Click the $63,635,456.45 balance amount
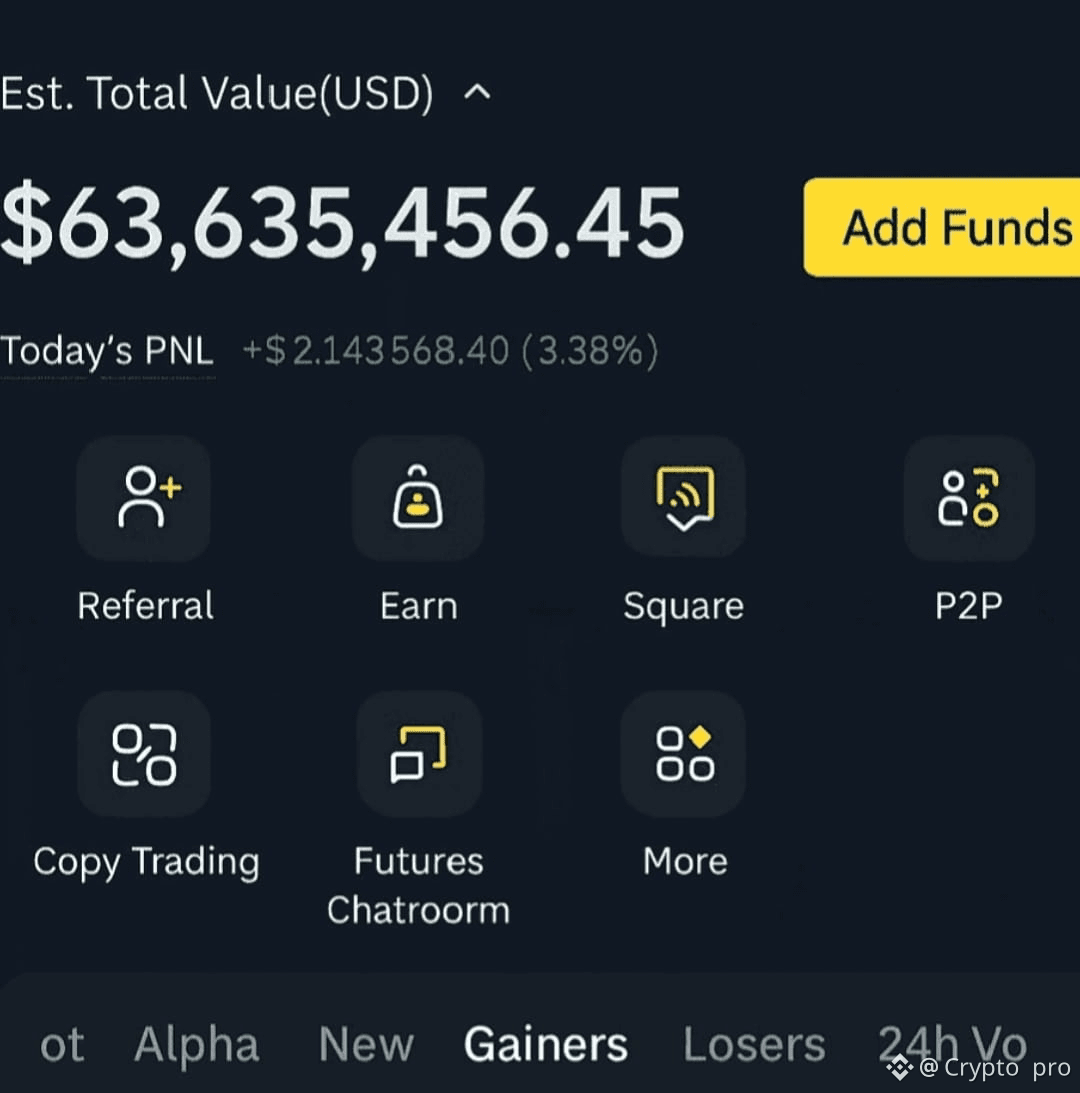 point(342,224)
